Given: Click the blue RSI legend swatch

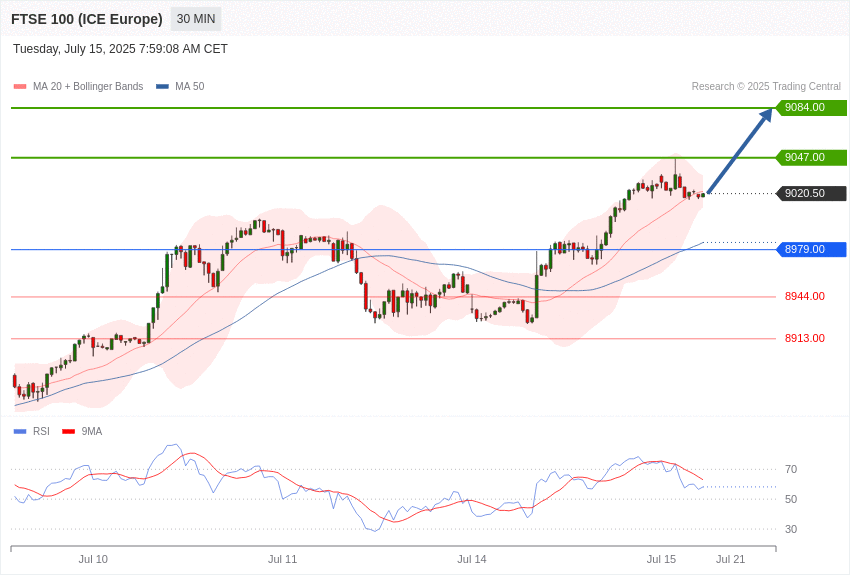Looking at the screenshot, I should coord(20,432).
